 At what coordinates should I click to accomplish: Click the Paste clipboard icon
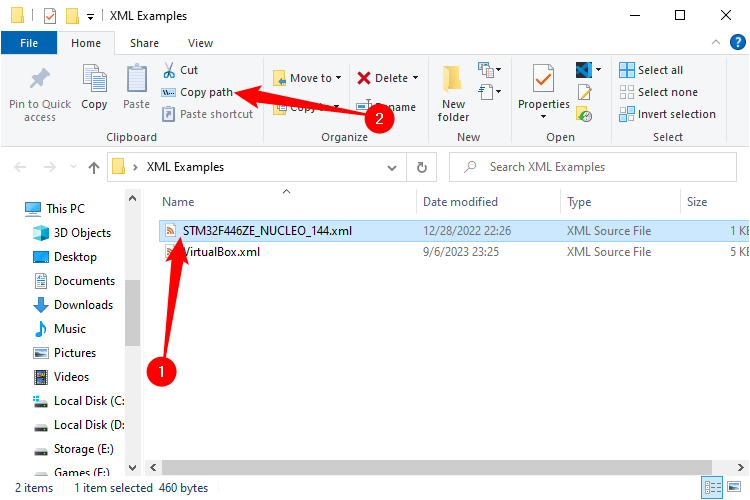click(x=136, y=78)
